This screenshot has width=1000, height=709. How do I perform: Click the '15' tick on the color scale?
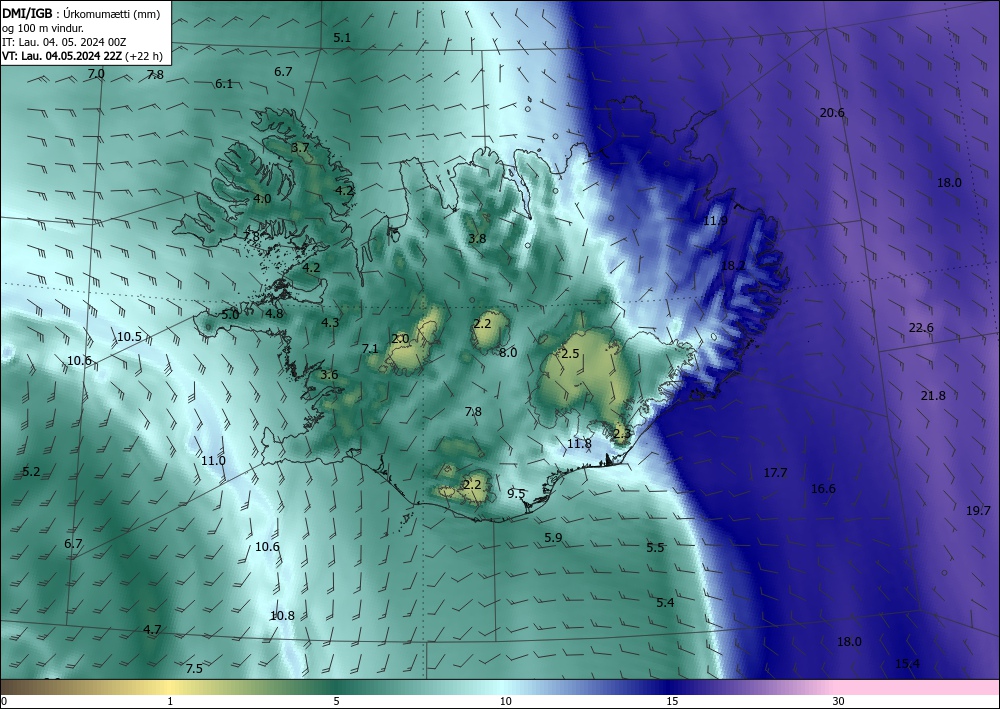point(672,701)
